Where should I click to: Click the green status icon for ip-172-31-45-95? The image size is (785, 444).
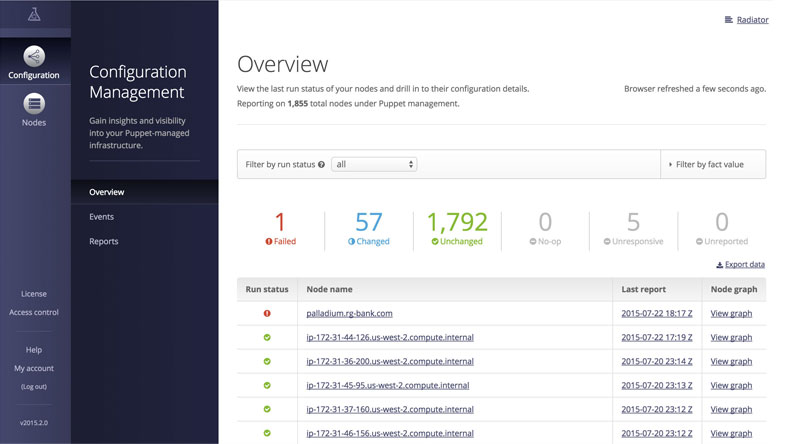(x=267, y=385)
